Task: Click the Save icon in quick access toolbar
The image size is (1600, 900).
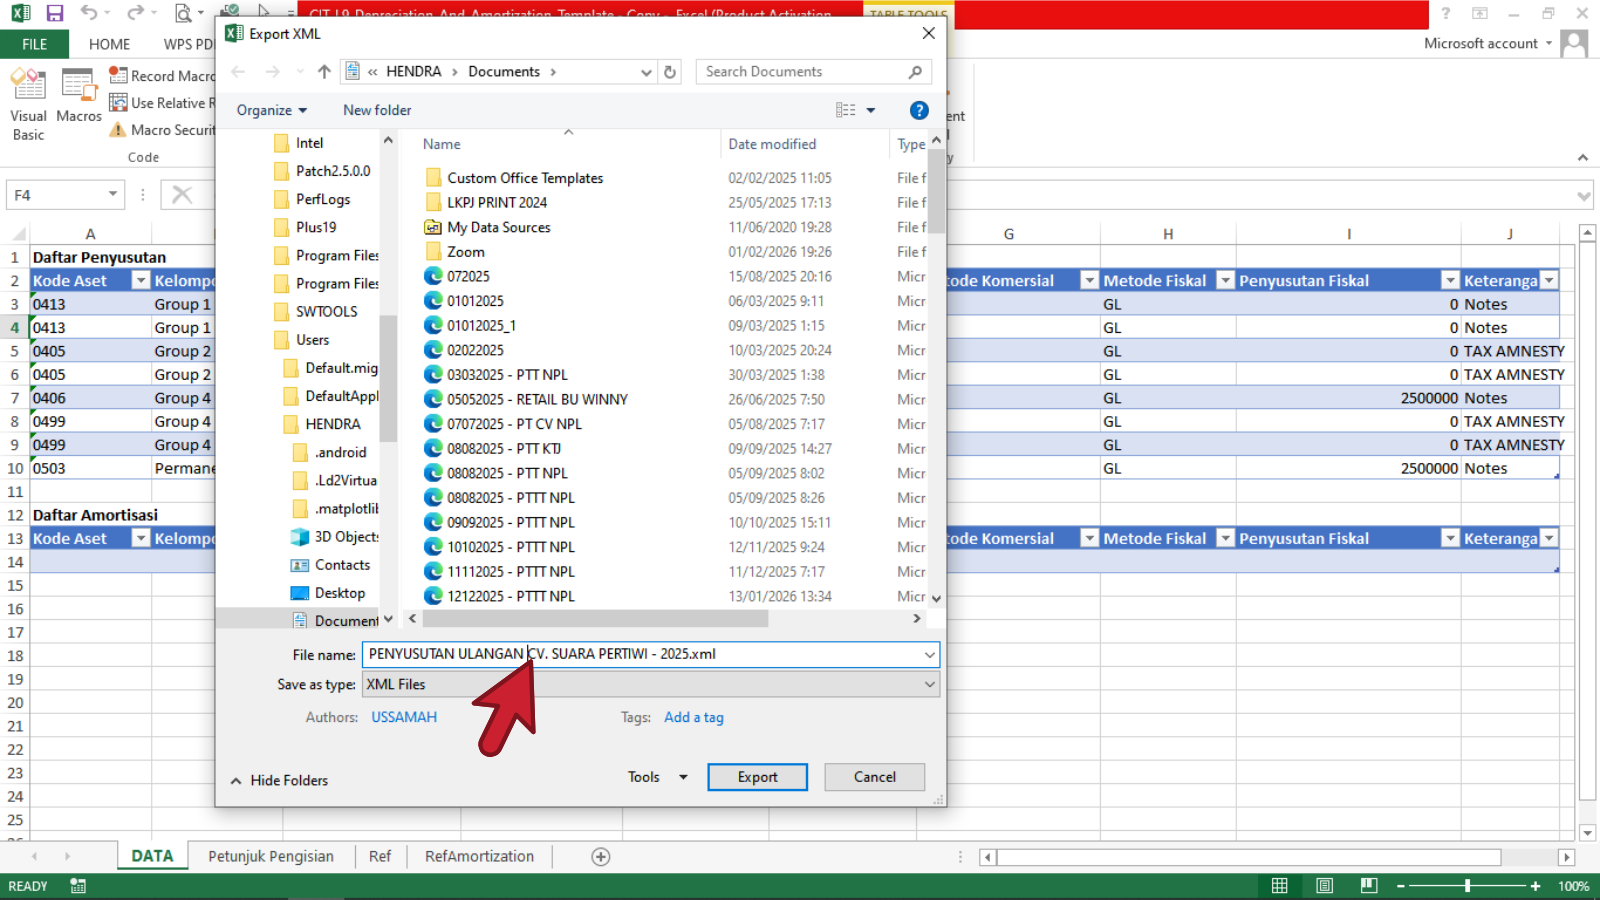Action: coord(55,13)
